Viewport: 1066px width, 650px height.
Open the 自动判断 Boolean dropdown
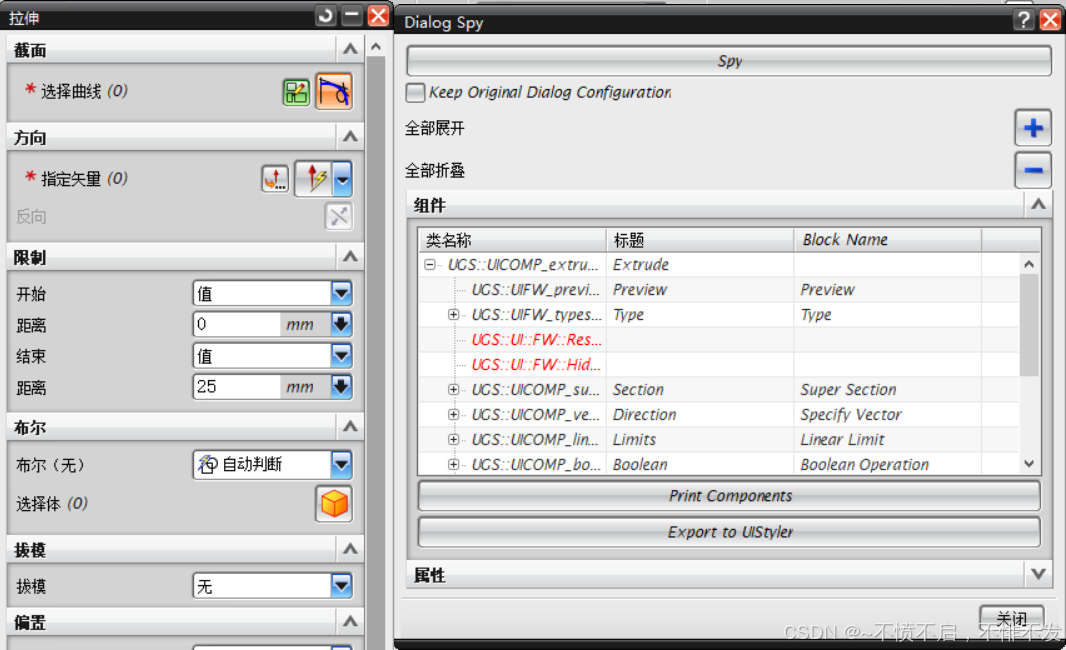342,464
